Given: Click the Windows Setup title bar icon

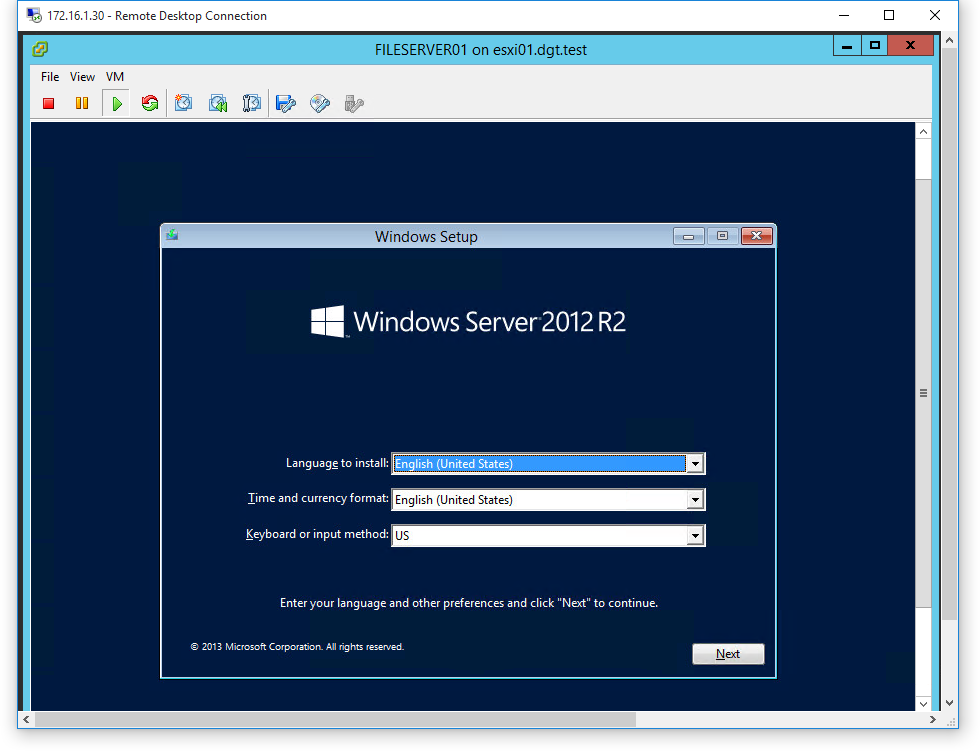Looking at the screenshot, I should [x=172, y=235].
